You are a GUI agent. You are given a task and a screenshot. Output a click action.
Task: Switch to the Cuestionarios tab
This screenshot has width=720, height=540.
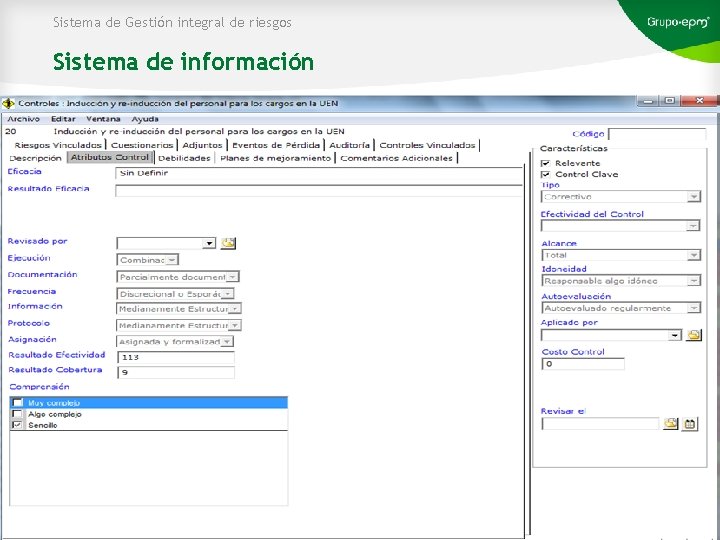pyautogui.click(x=142, y=145)
